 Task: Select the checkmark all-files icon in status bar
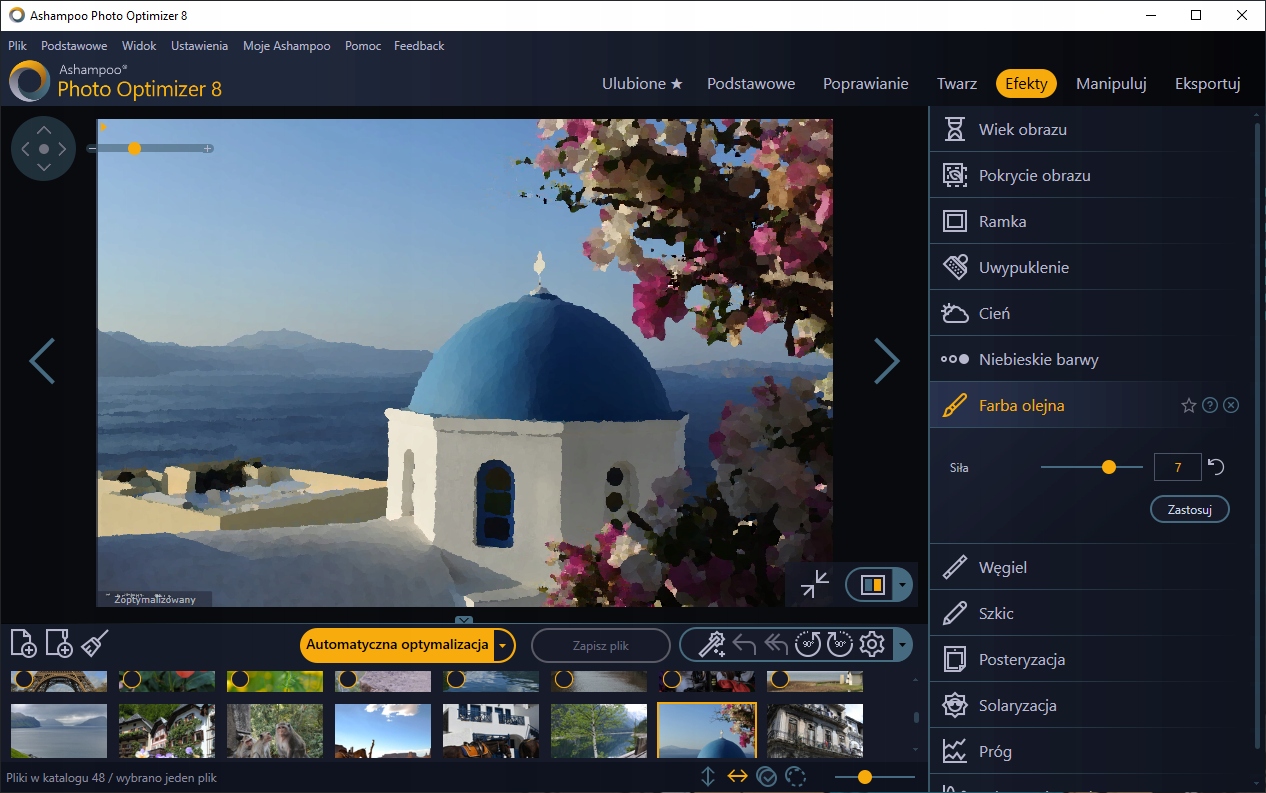tap(767, 777)
